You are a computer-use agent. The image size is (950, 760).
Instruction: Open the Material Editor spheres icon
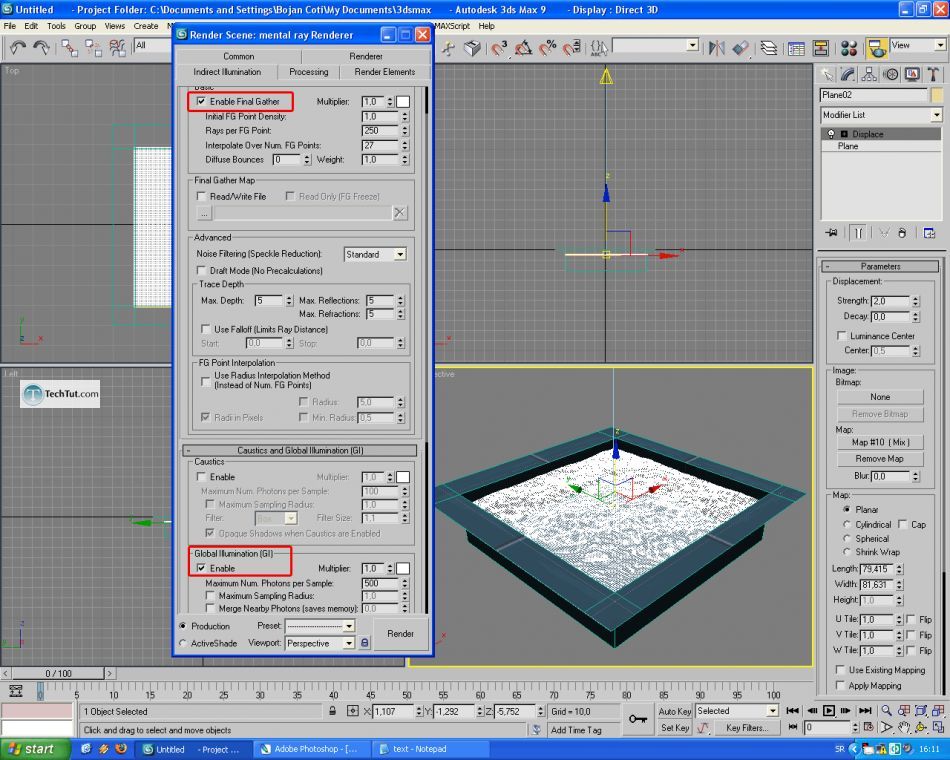(849, 48)
